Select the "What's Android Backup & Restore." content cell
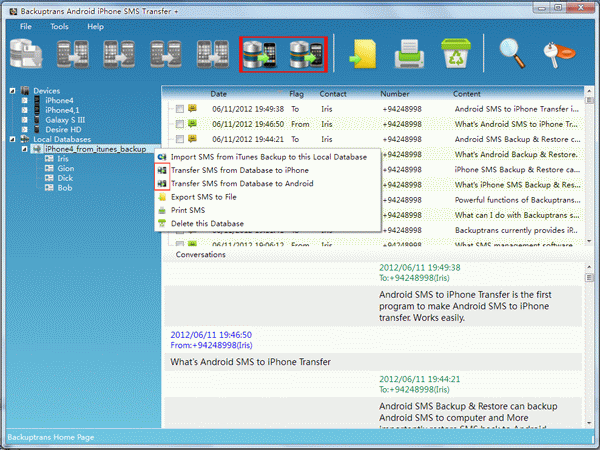This screenshot has width=600, height=450. [516, 154]
